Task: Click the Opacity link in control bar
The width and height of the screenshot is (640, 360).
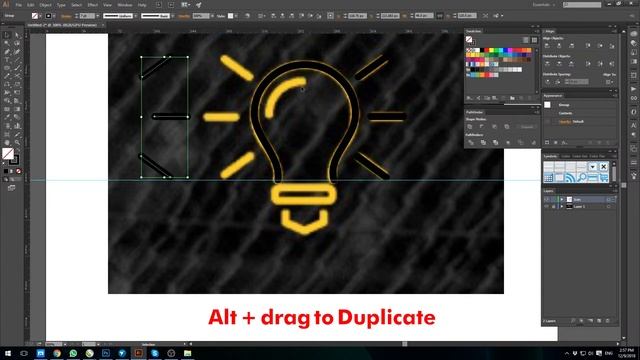Action: [183, 16]
